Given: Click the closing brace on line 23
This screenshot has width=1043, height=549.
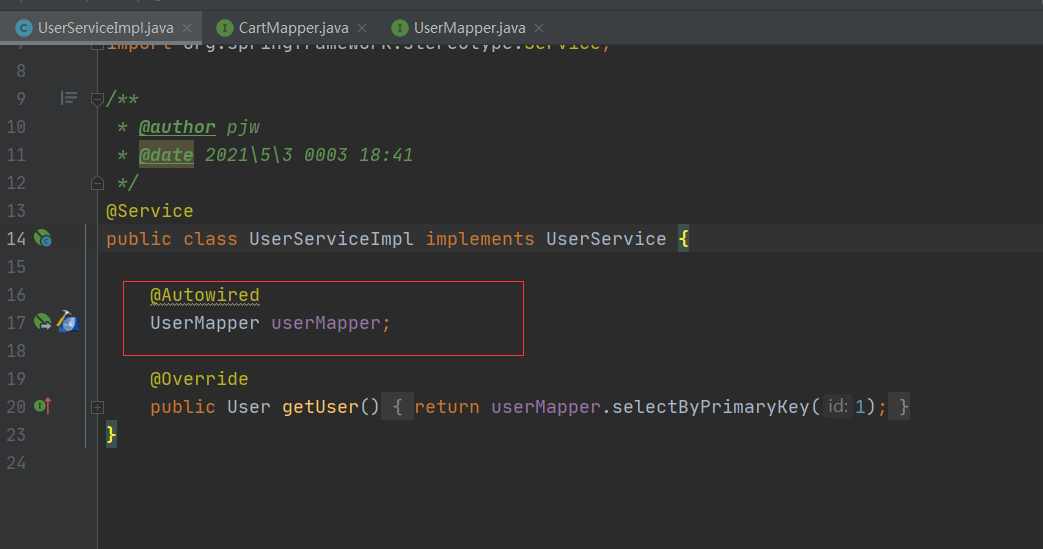Looking at the screenshot, I should (111, 435).
